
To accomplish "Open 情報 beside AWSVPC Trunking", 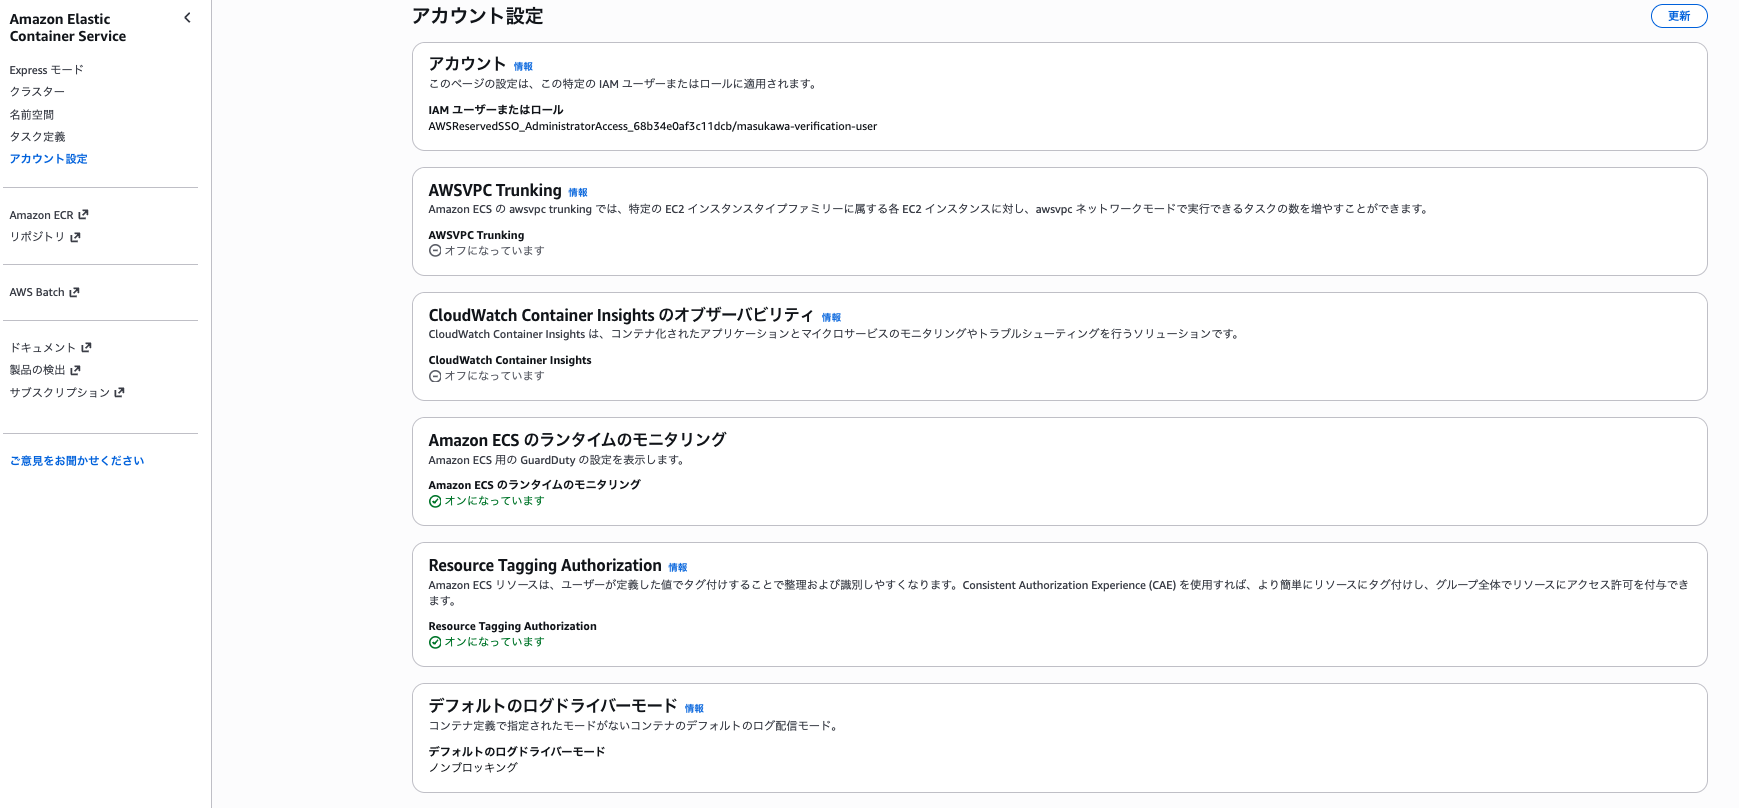I will 577,191.
